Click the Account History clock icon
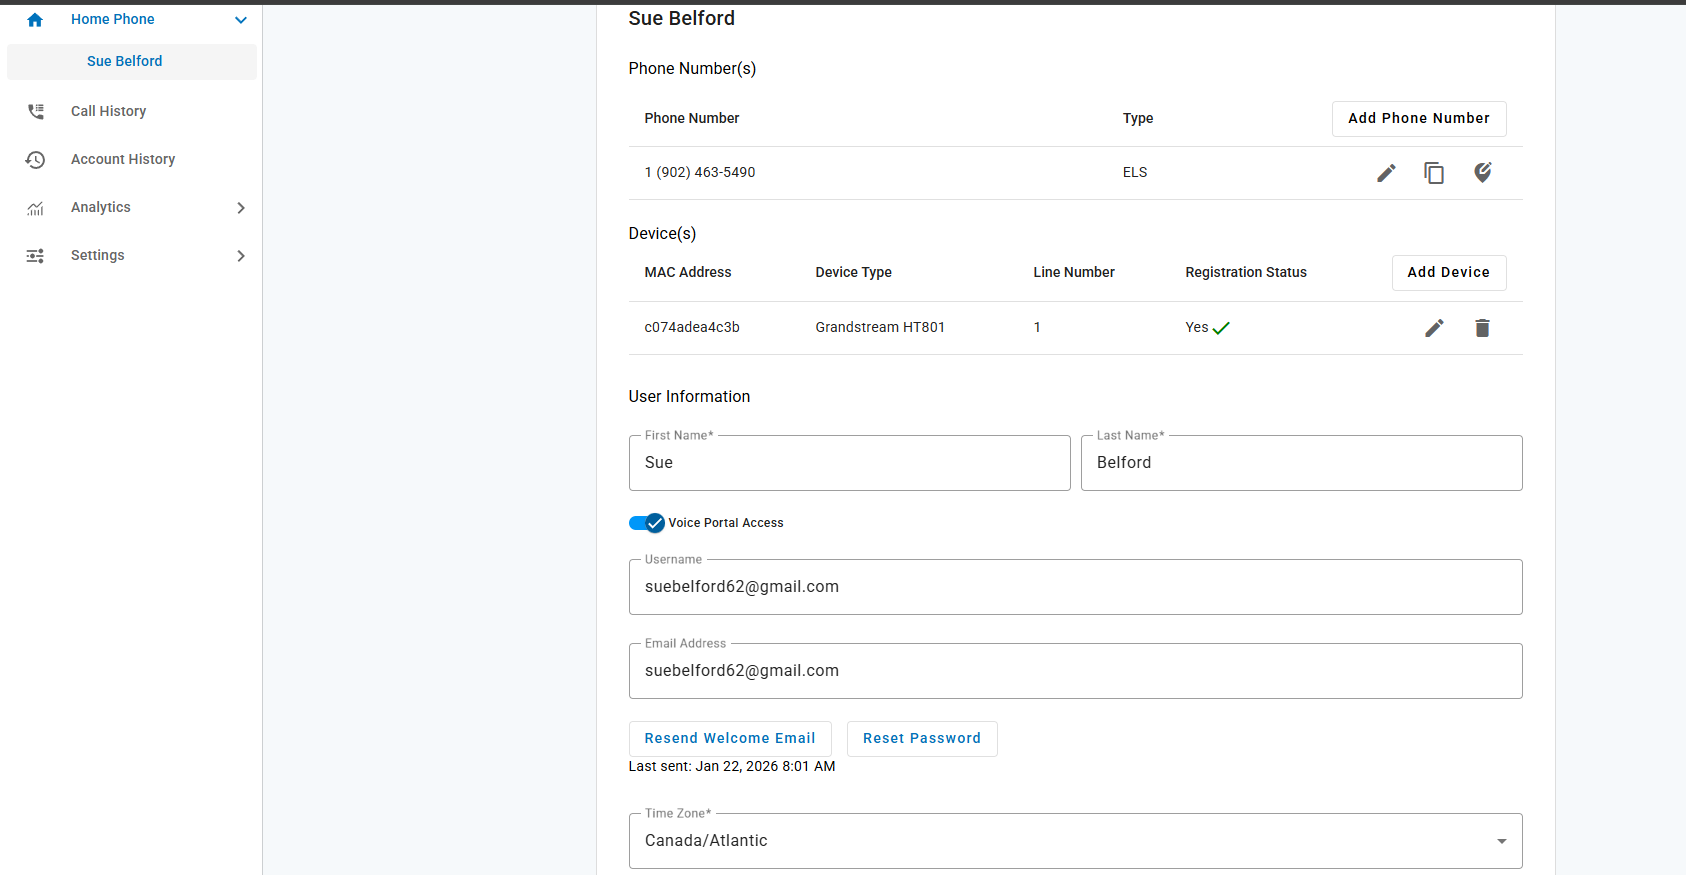This screenshot has height=875, width=1686. pos(35,160)
